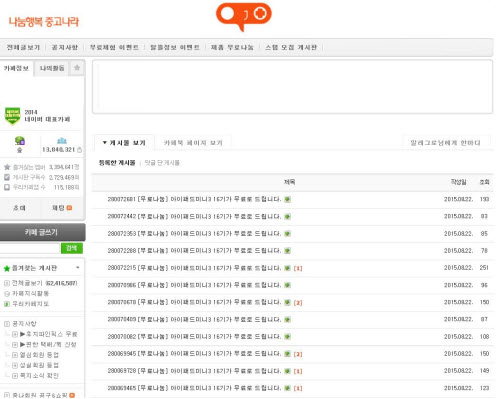Click green image icon on post 280072442
The width and height of the screenshot is (500, 399).
287,217
